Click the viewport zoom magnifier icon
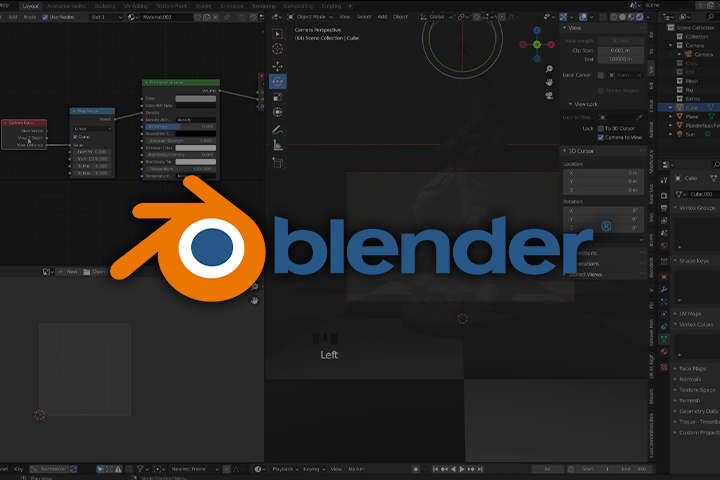720x480 pixels. [549, 69]
